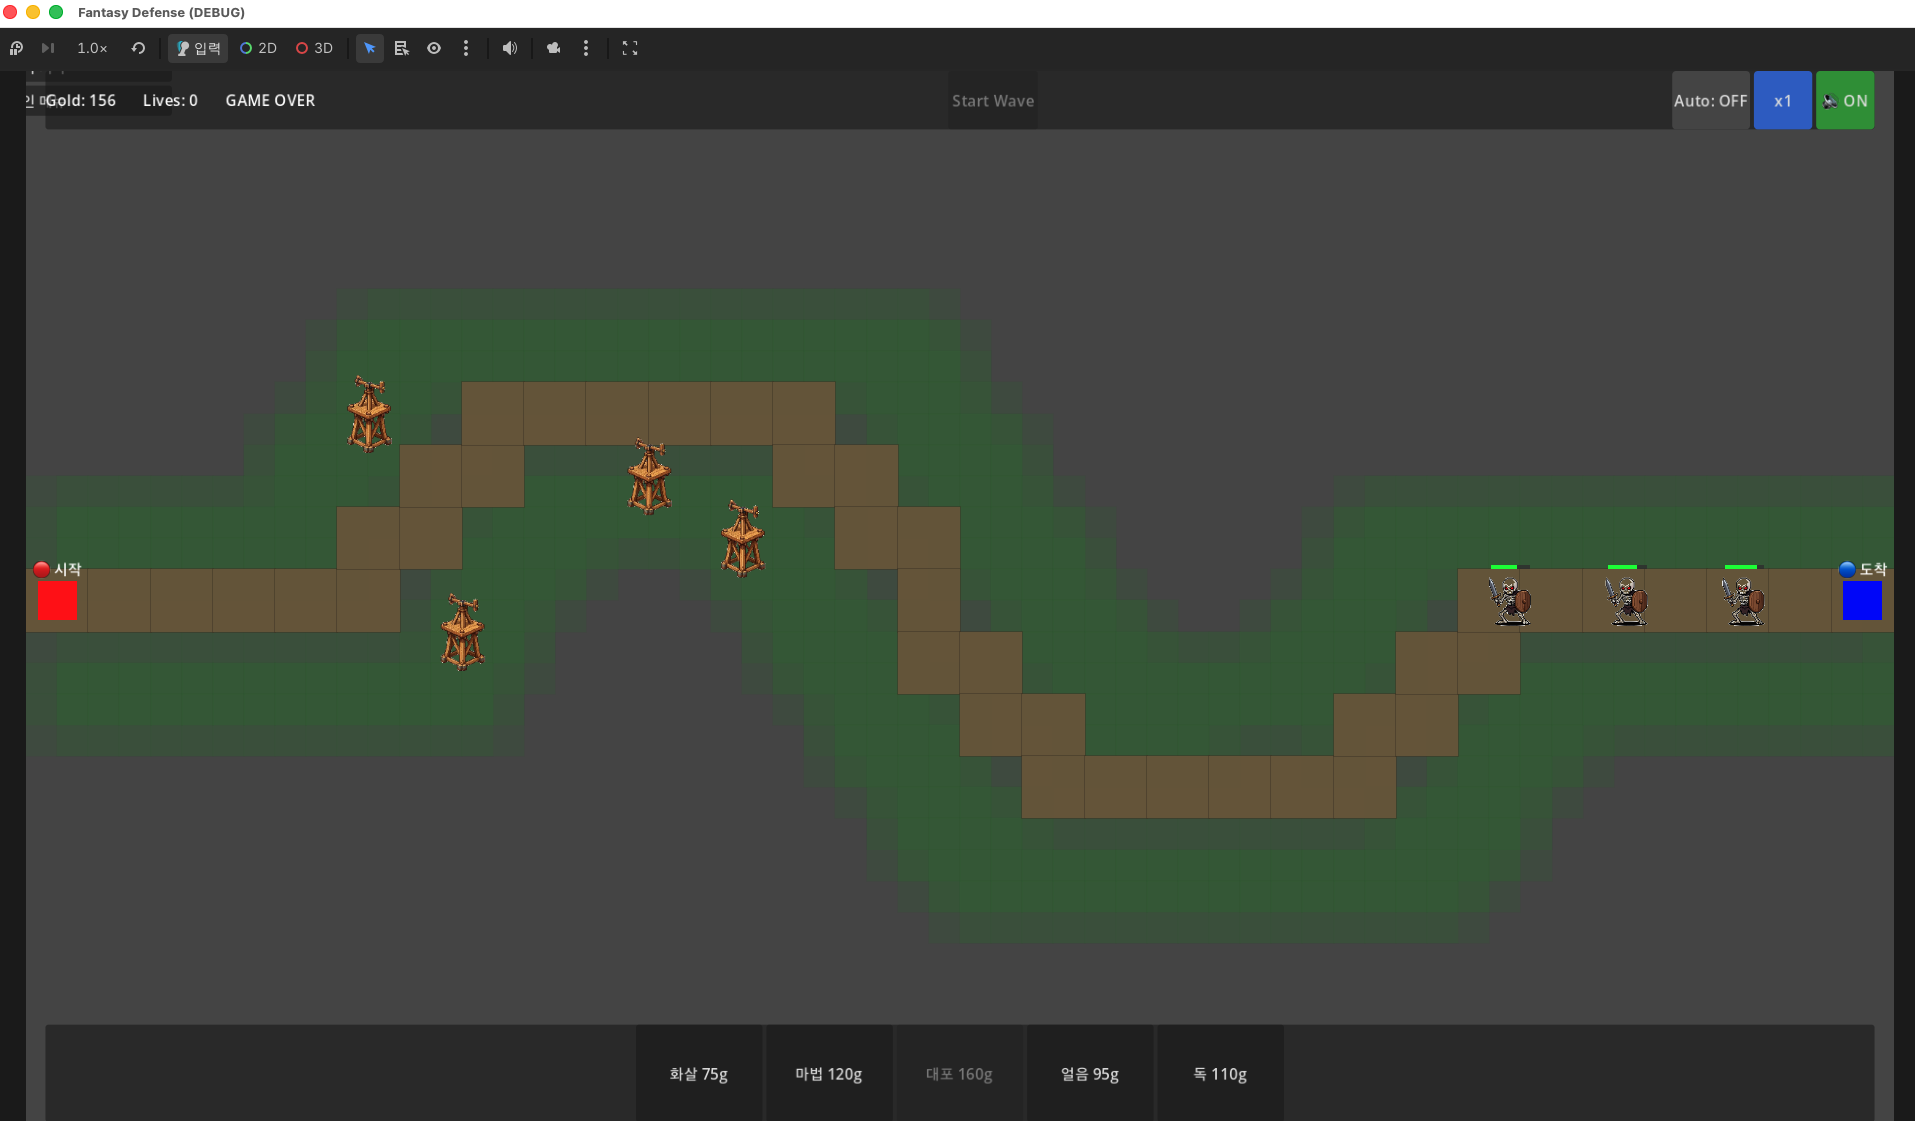Click the blue 도착 goal square
Viewport: 1915px width, 1121px height.
point(1862,601)
